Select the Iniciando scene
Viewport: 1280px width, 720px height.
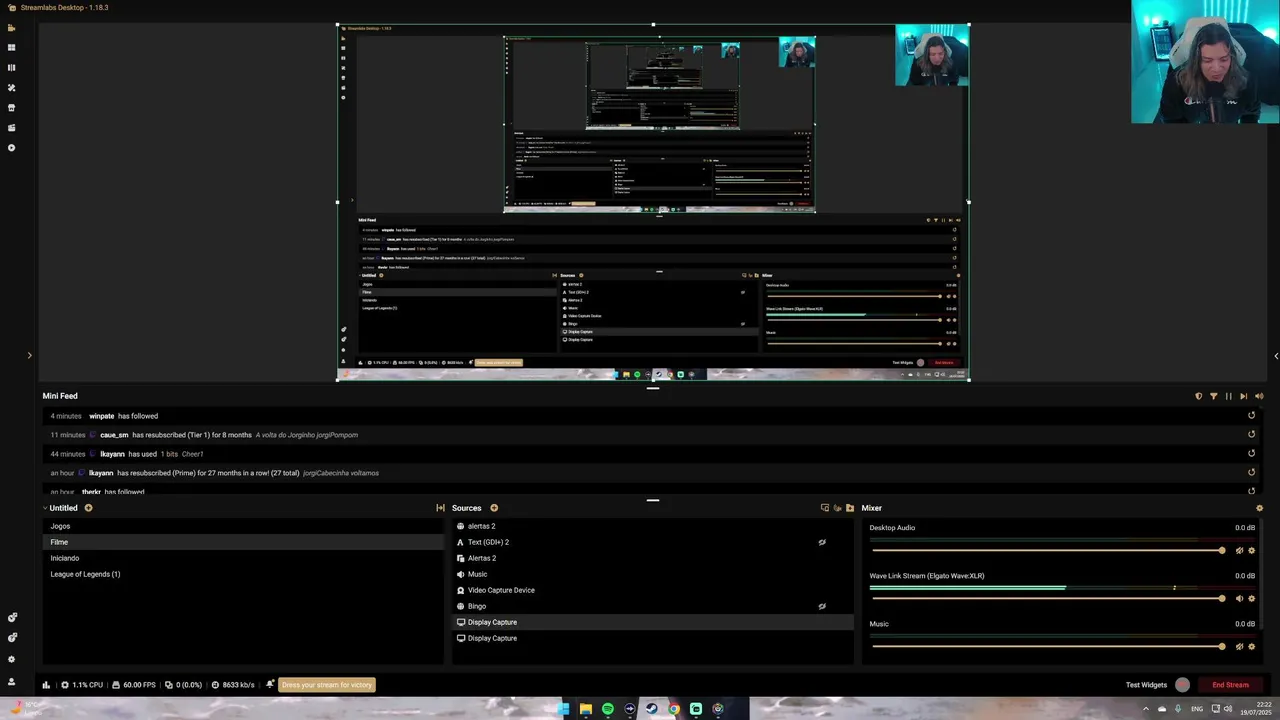click(243, 558)
